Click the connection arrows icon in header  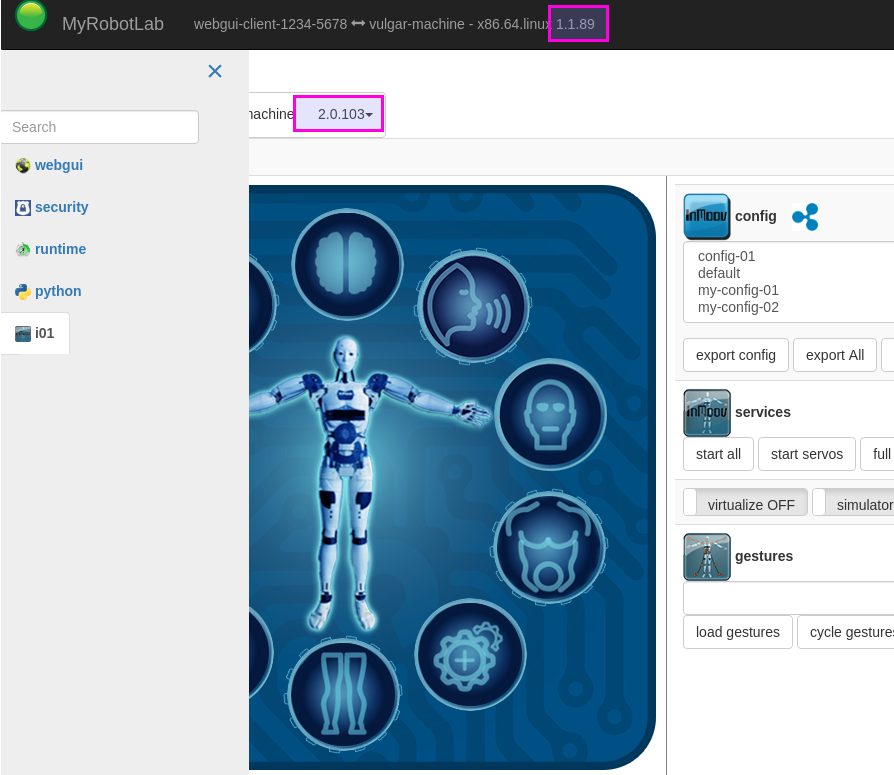click(358, 24)
